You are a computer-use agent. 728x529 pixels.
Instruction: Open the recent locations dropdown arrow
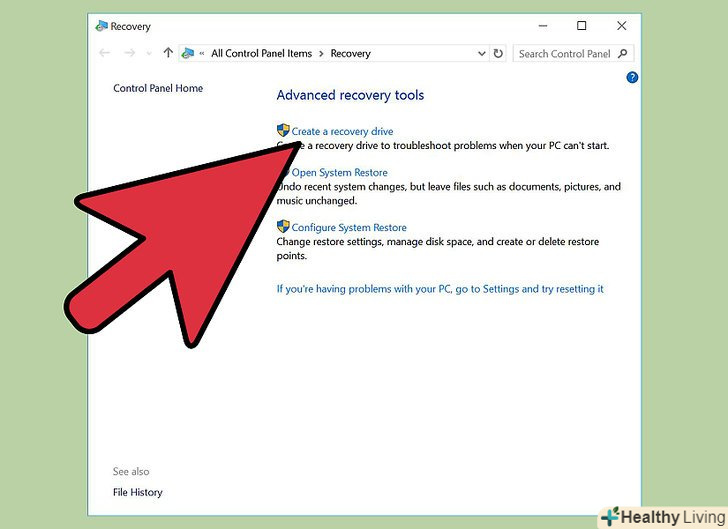(x=149, y=54)
